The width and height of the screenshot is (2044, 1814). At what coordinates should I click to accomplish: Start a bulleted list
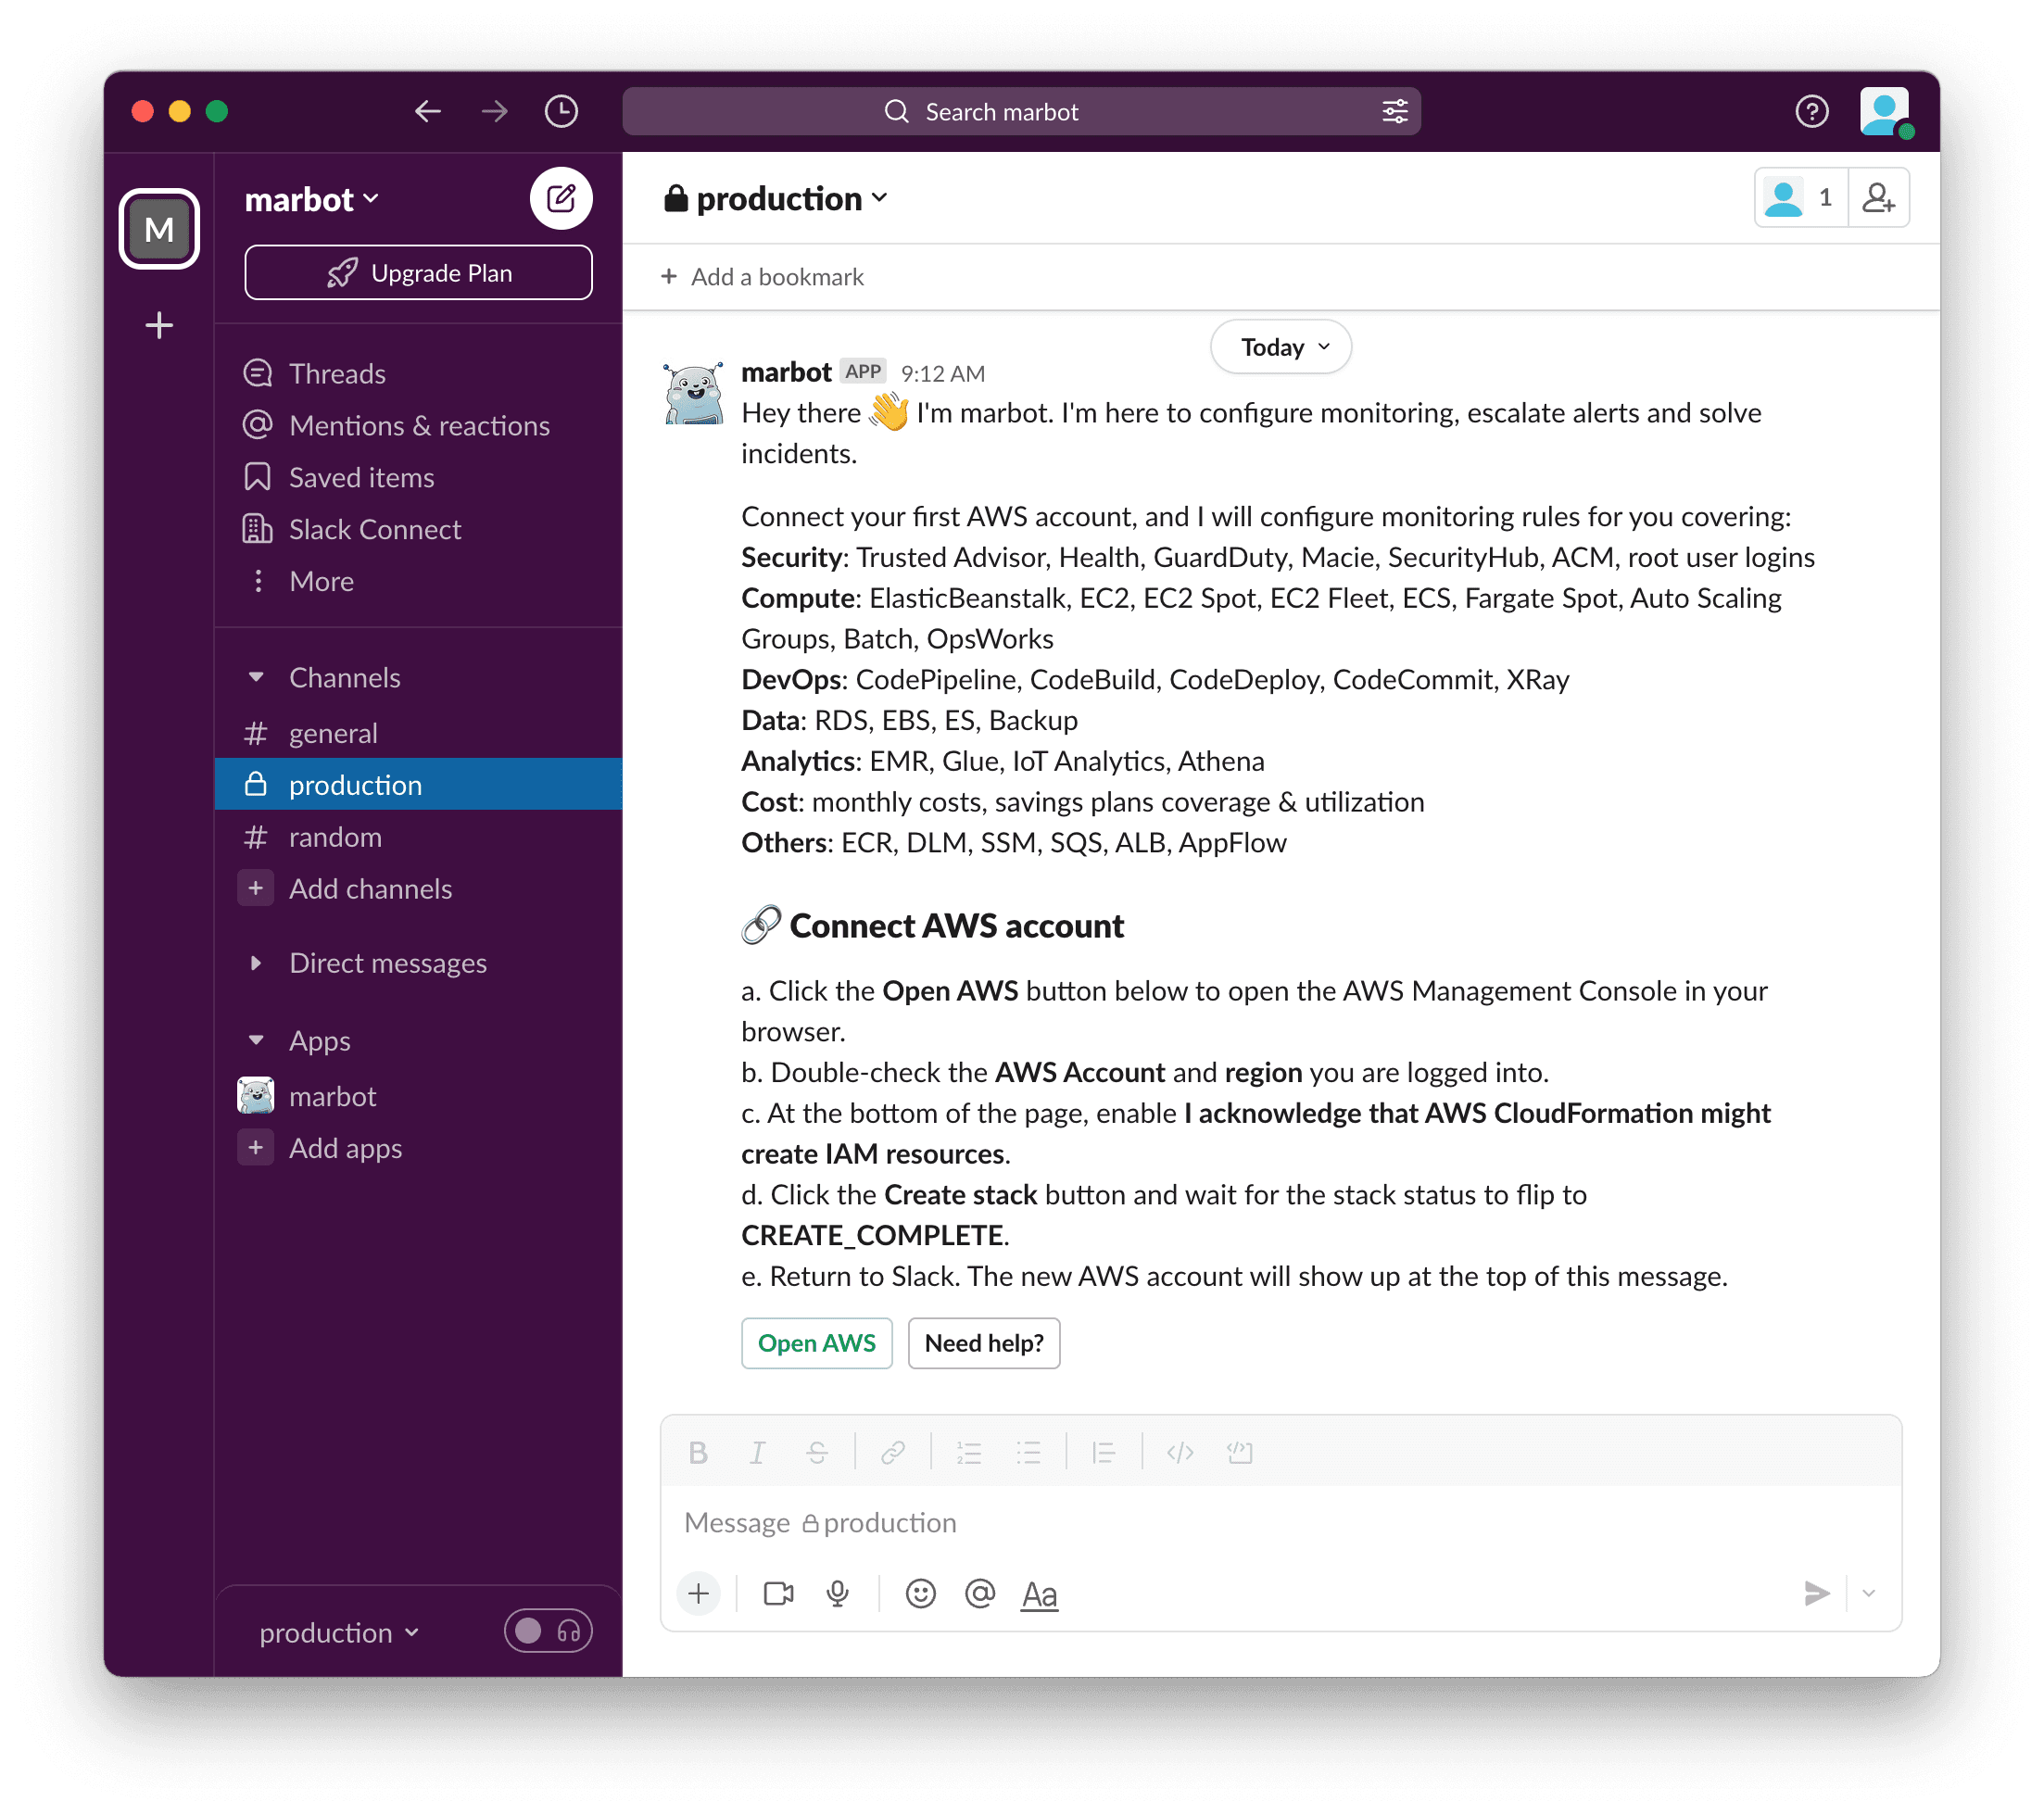pyautogui.click(x=1029, y=1452)
